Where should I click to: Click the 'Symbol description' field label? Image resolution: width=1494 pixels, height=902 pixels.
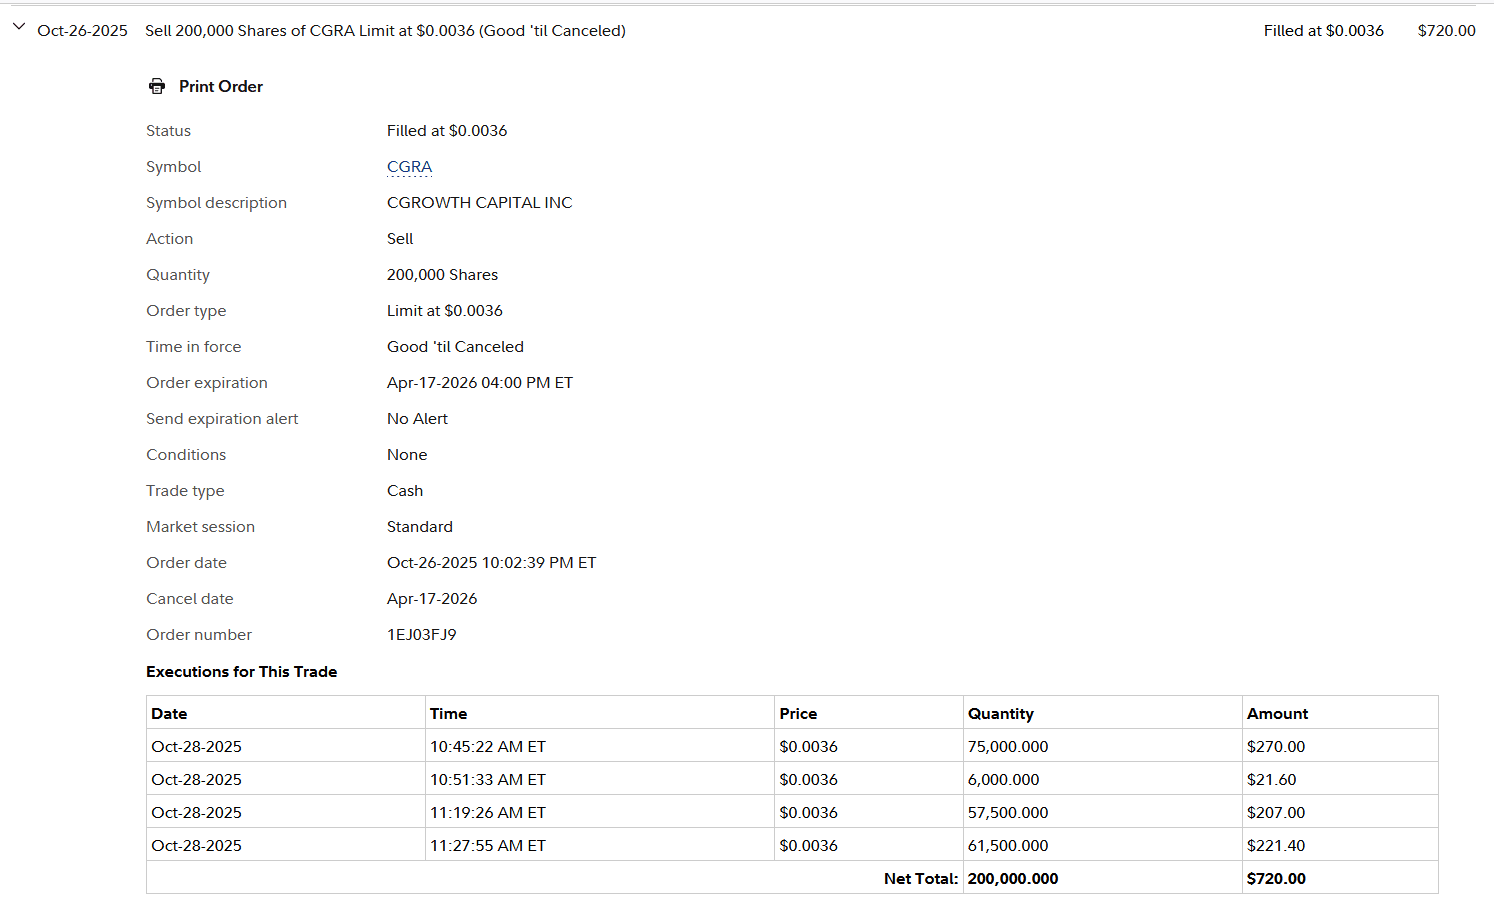pyautogui.click(x=216, y=203)
